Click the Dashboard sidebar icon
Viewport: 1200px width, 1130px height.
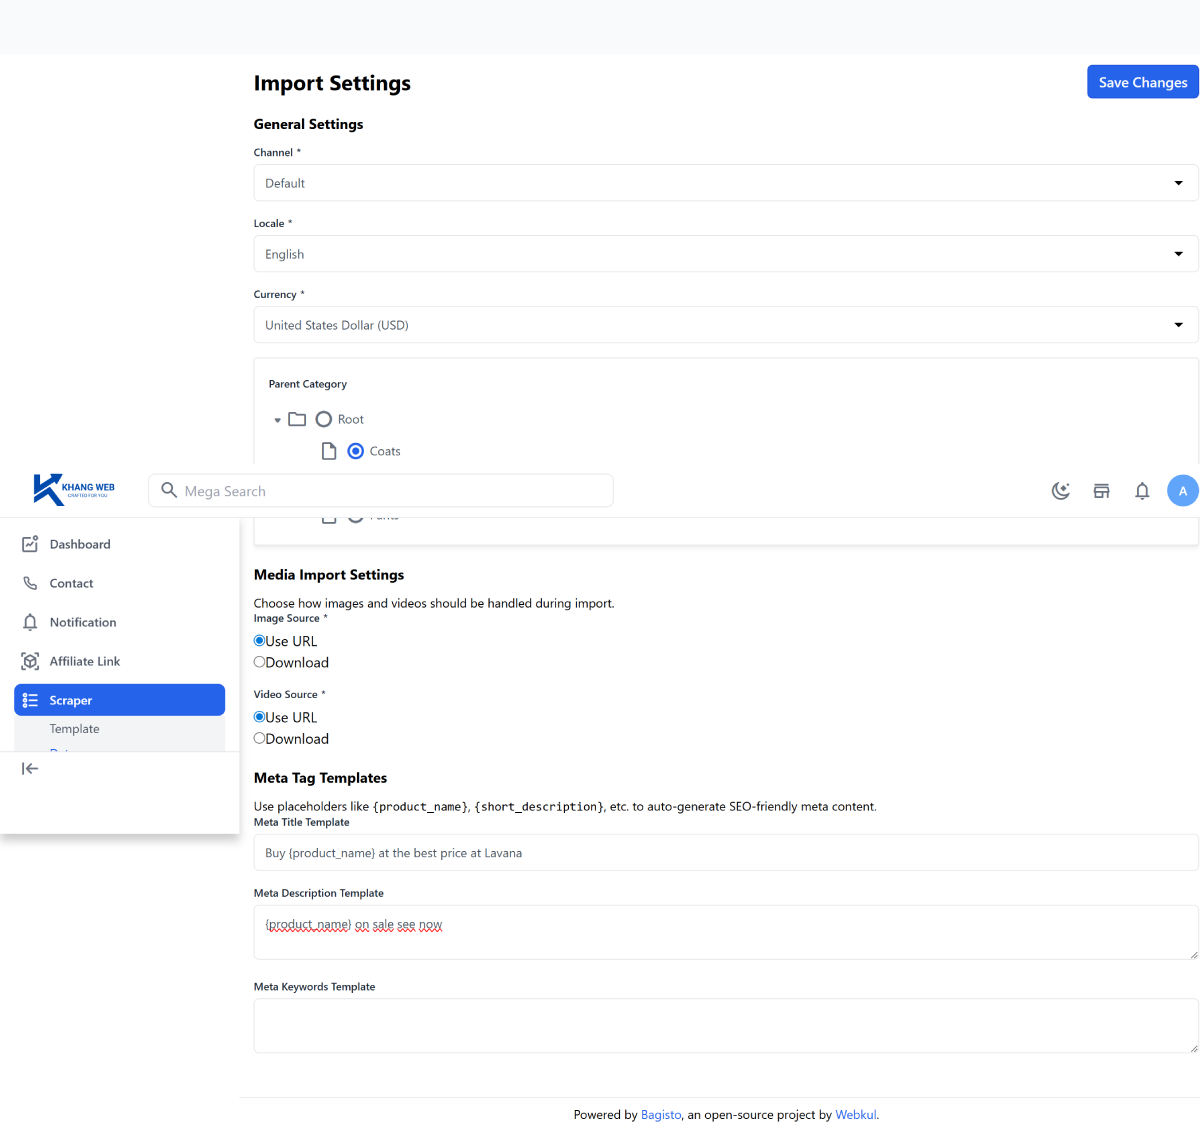[x=30, y=544]
